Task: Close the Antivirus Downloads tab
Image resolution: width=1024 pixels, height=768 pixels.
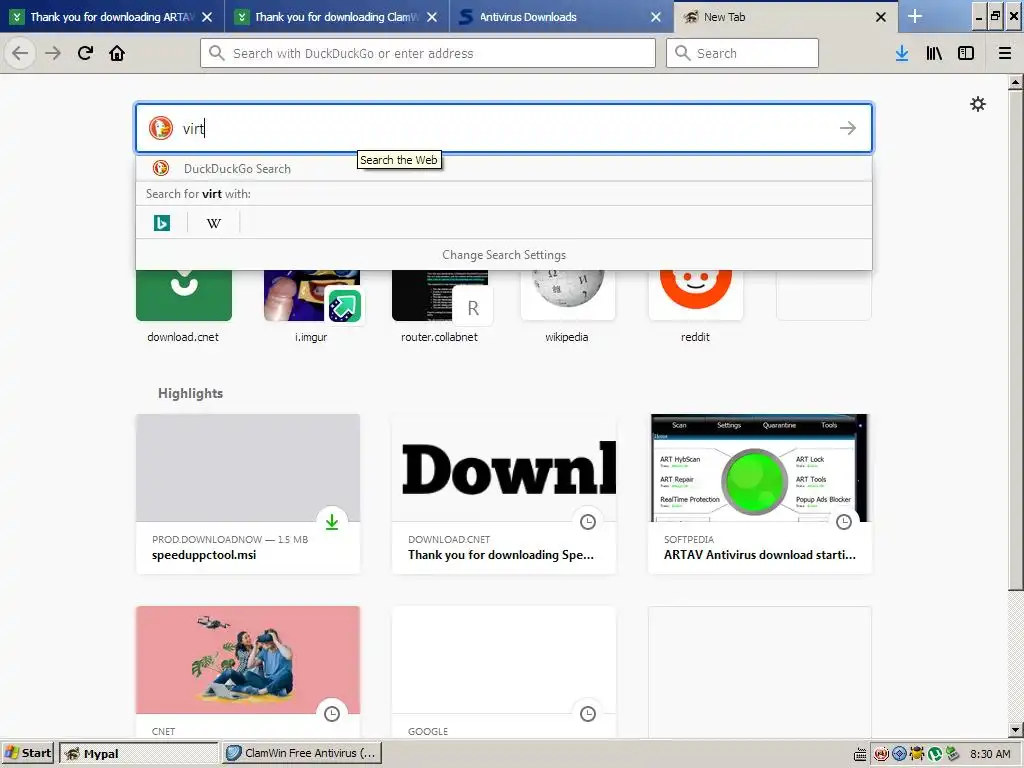Action: pyautogui.click(x=656, y=17)
